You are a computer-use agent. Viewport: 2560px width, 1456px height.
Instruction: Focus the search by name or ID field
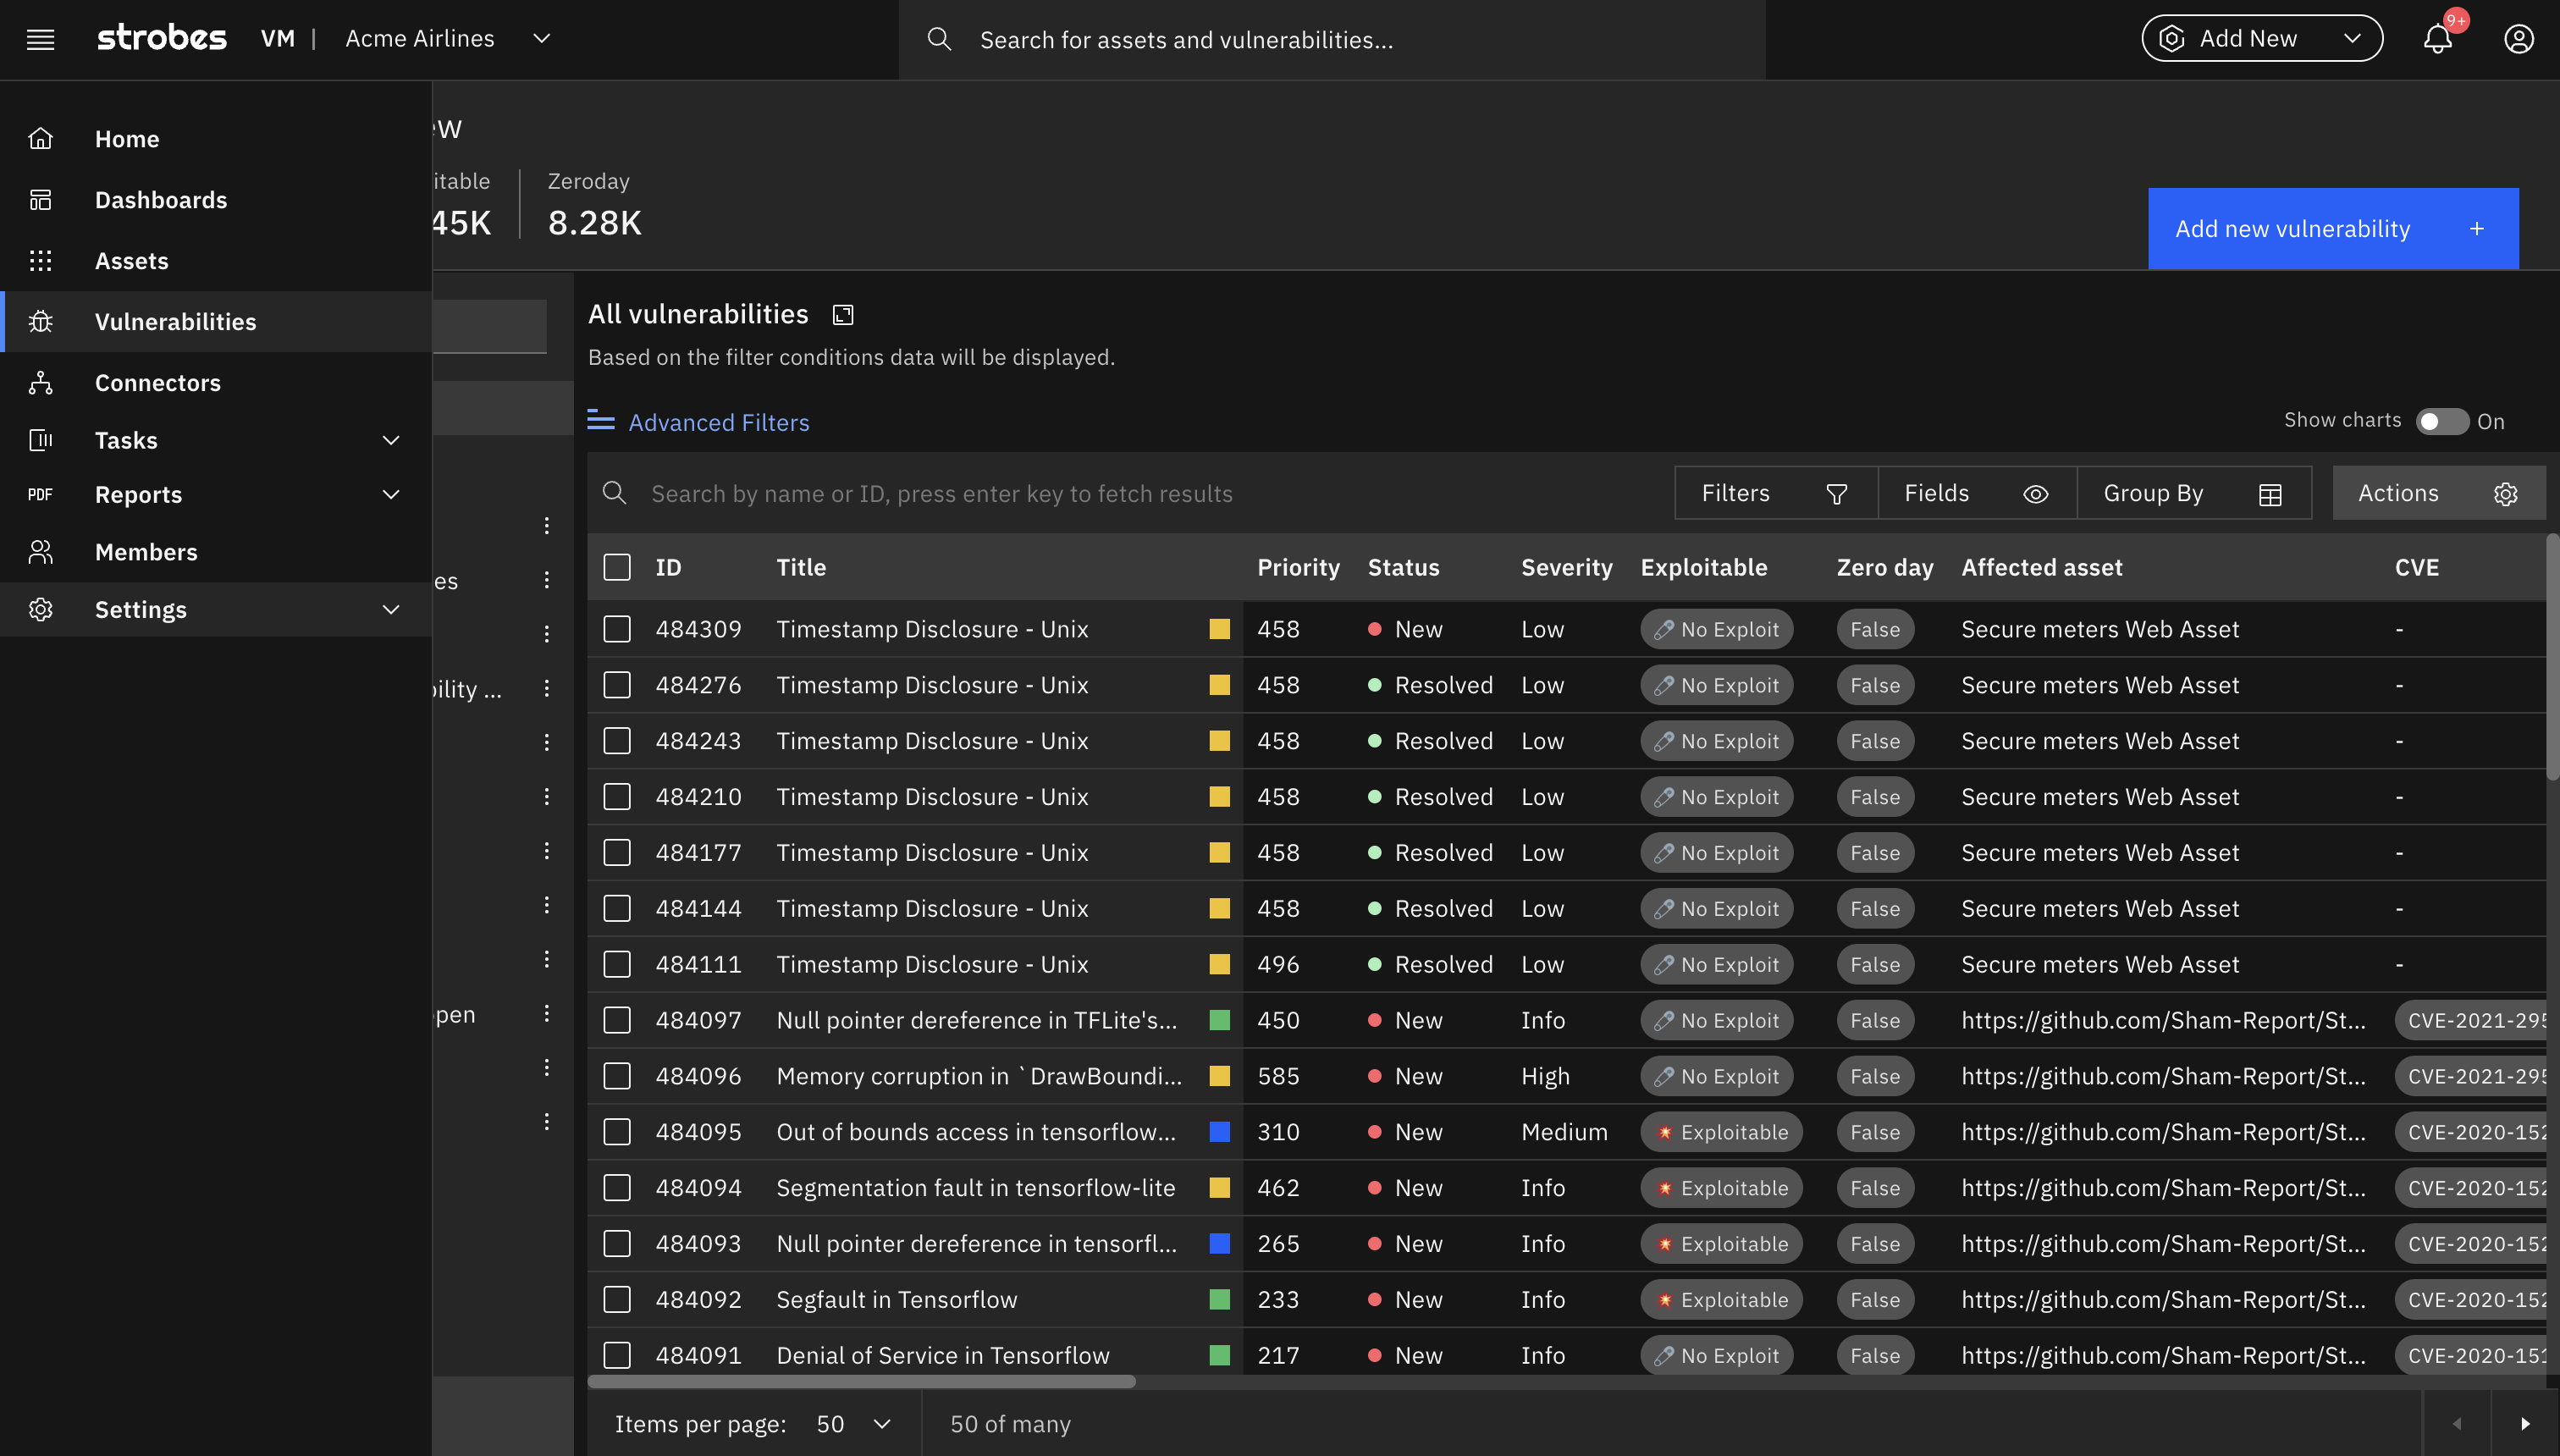pos(1130,493)
